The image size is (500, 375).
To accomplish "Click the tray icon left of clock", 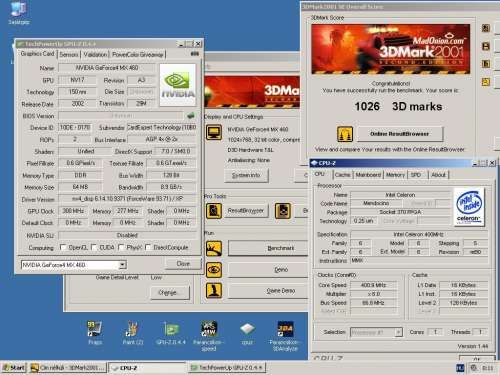I will [x=473, y=368].
